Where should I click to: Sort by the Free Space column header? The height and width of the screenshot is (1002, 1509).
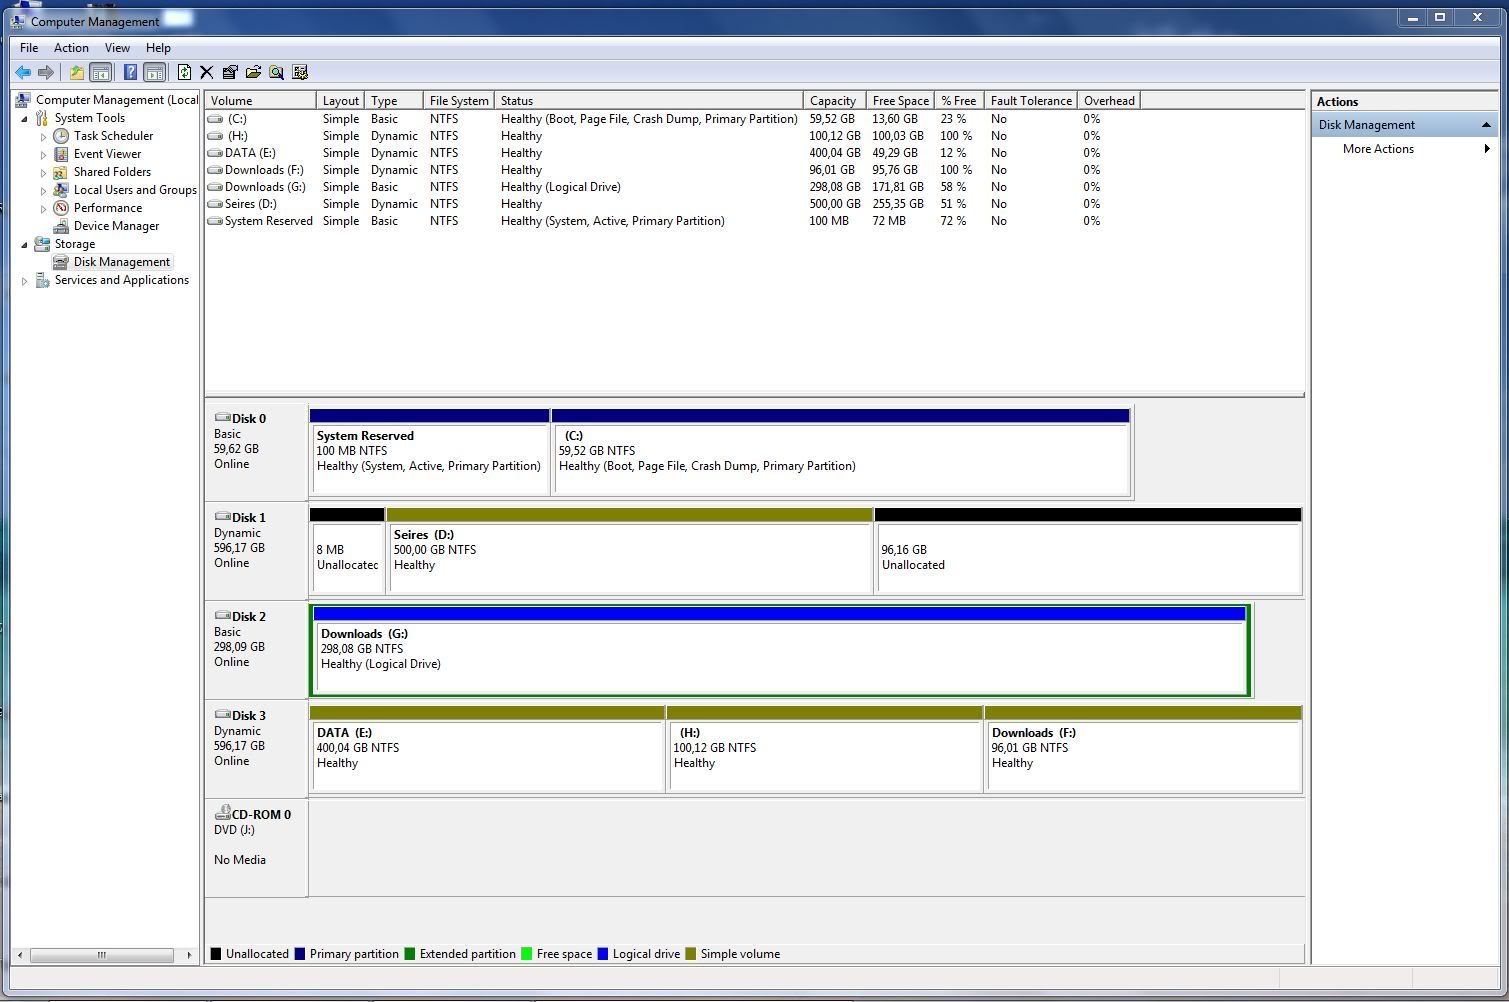point(900,101)
